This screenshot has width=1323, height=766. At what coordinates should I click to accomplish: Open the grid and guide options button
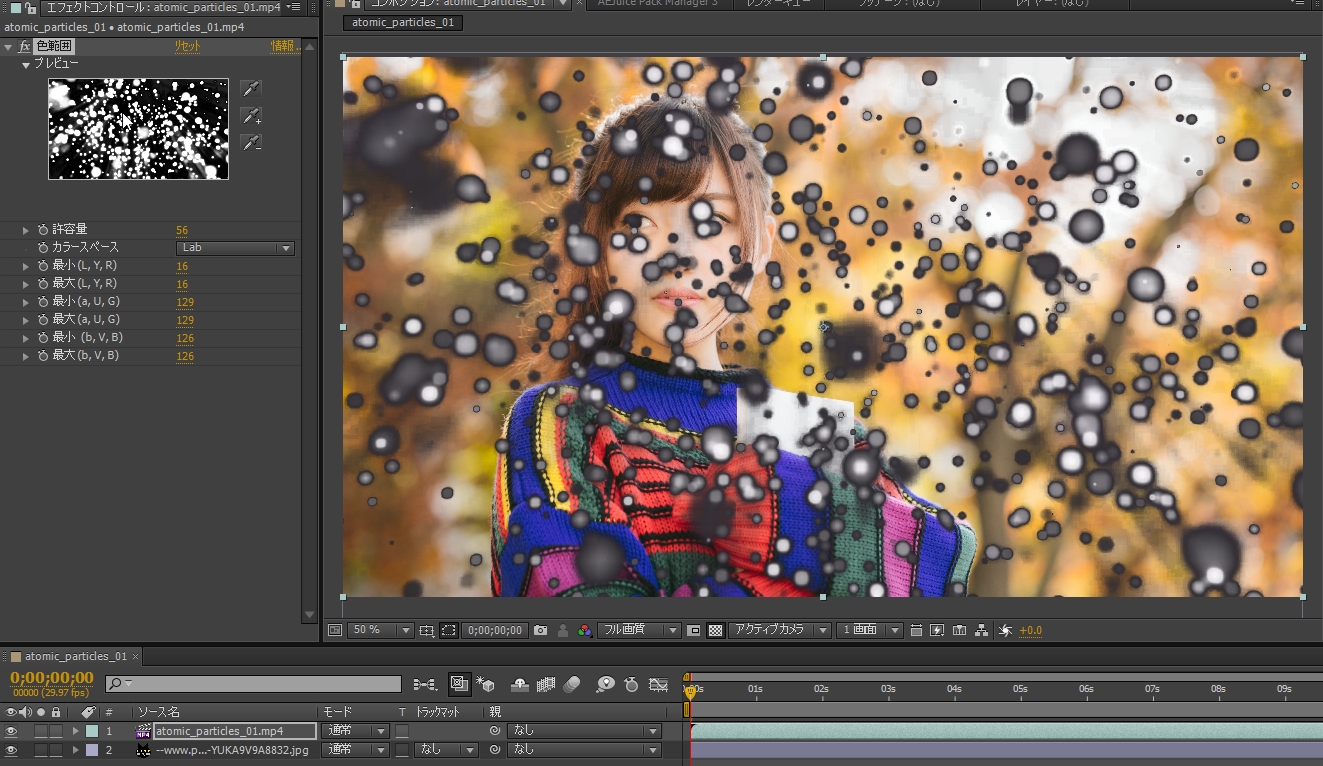click(427, 630)
